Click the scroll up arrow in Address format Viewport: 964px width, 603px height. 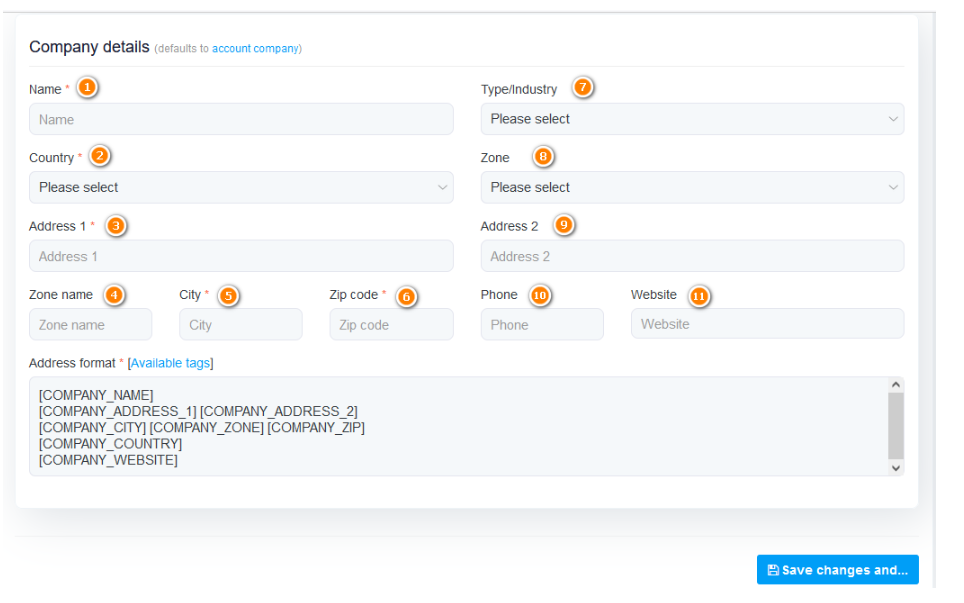(895, 385)
